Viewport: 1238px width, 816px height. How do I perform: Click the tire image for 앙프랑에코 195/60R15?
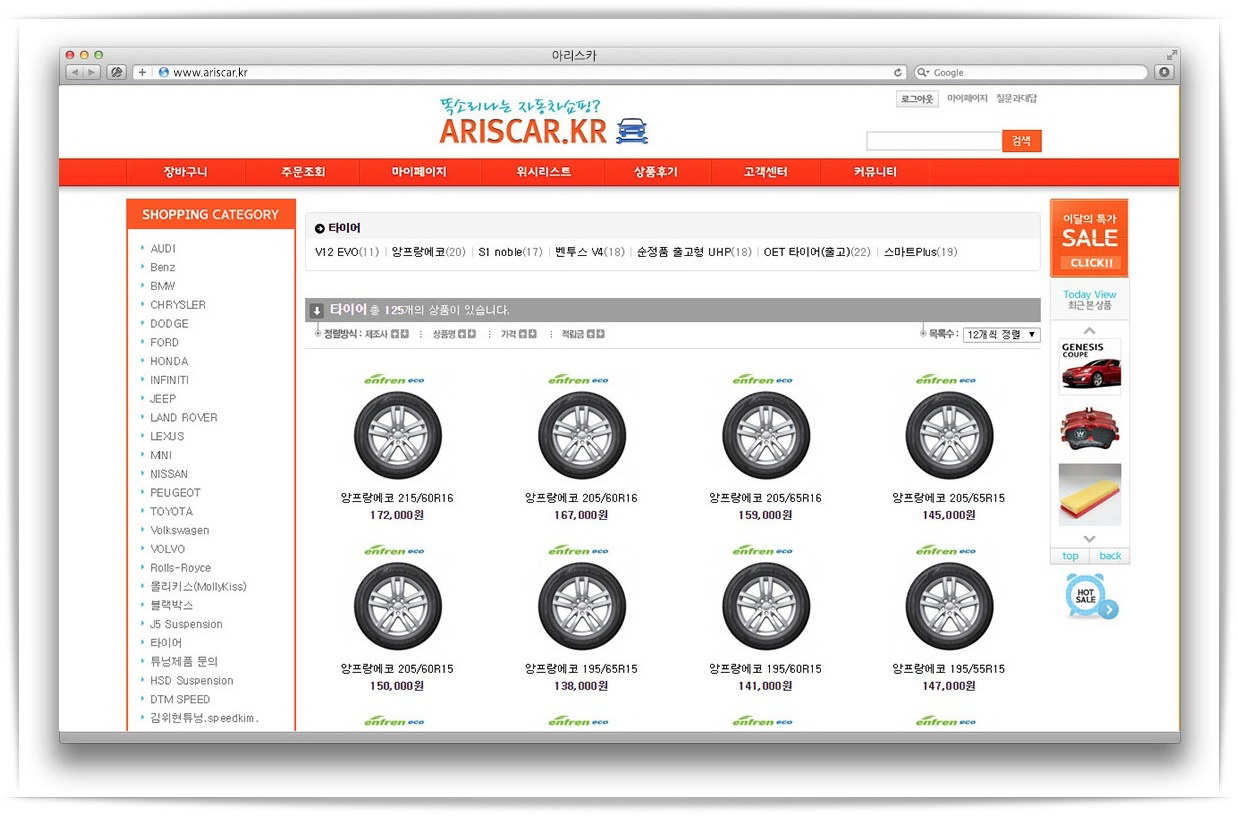[x=765, y=606]
